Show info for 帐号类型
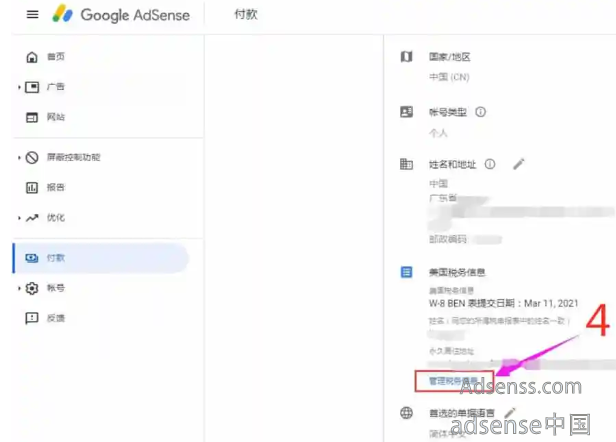Image resolution: width=616 pixels, height=442 pixels. (x=480, y=112)
